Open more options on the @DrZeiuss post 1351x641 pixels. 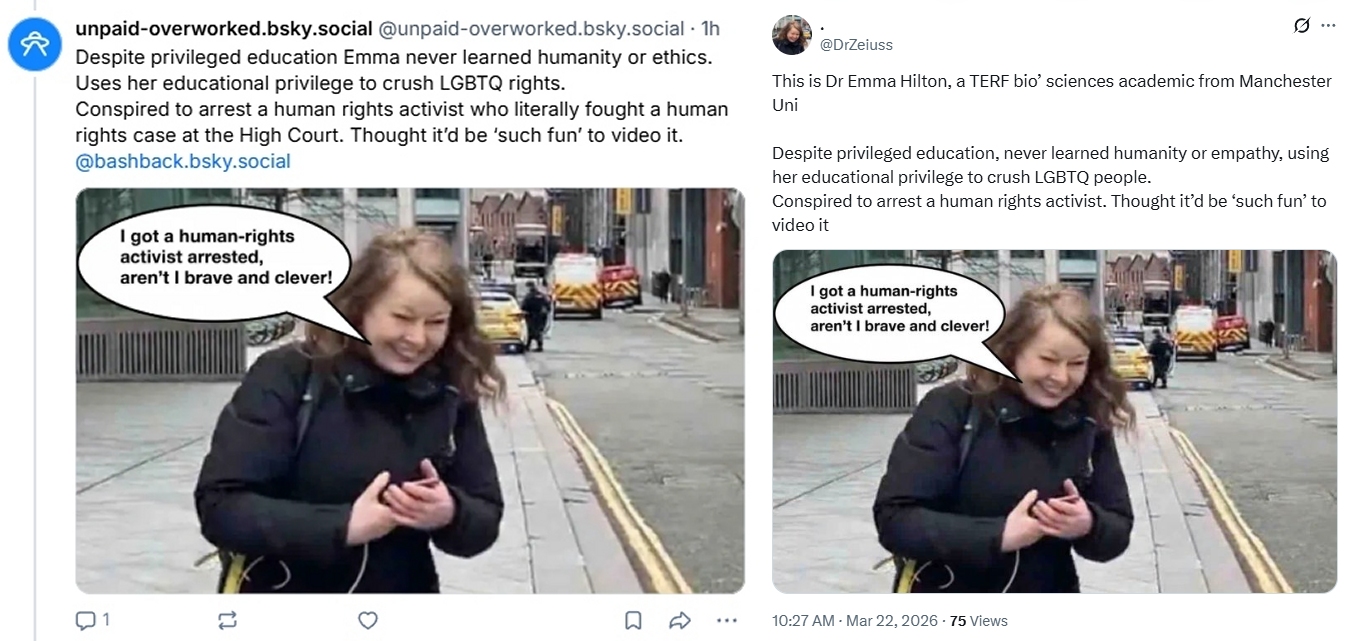point(1328,26)
